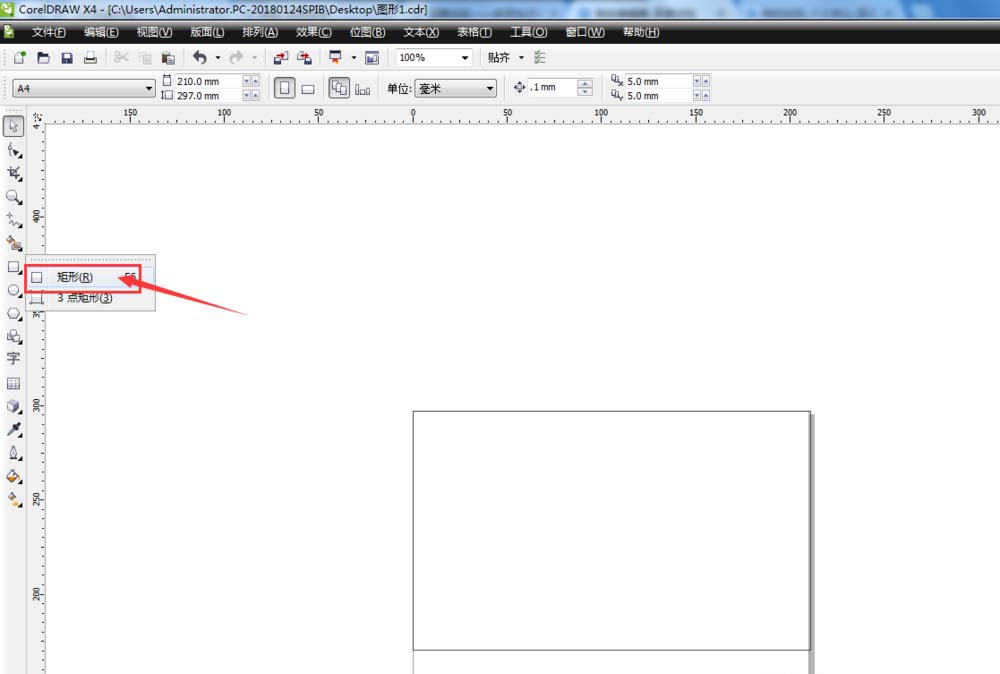Select the Zoom magnifier tool
Image resolution: width=1000 pixels, height=674 pixels.
point(14,197)
